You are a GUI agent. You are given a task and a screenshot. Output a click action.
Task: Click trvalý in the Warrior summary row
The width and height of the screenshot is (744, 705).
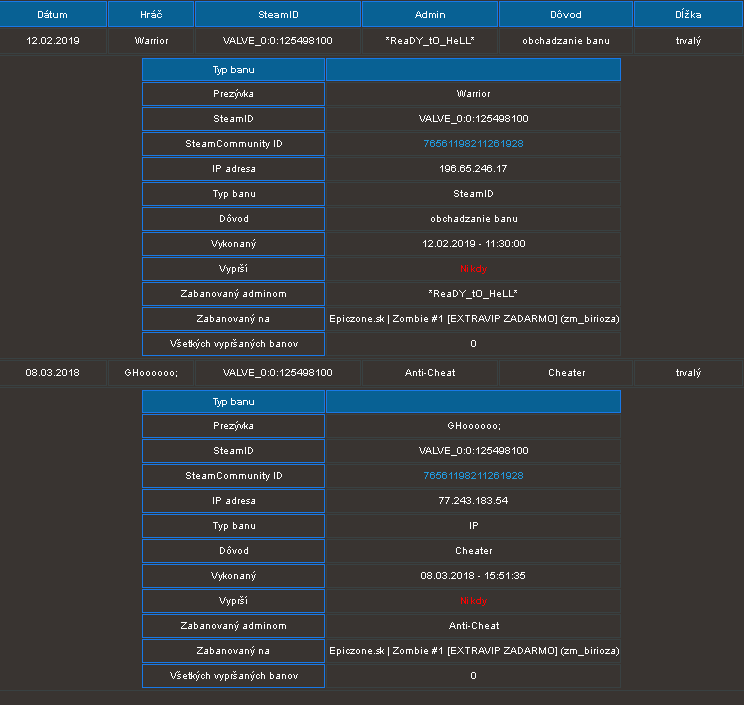coord(688,41)
